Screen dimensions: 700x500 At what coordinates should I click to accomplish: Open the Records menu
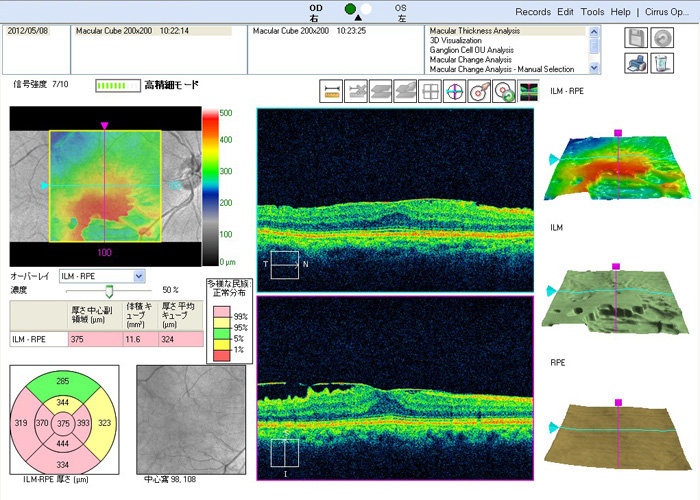(533, 12)
